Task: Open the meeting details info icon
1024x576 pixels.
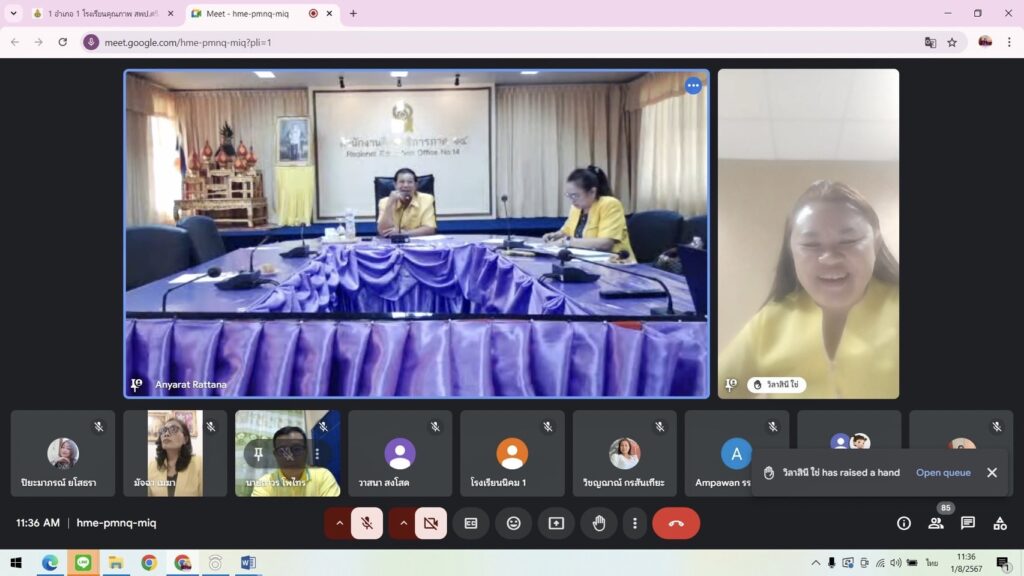Action: [x=904, y=523]
